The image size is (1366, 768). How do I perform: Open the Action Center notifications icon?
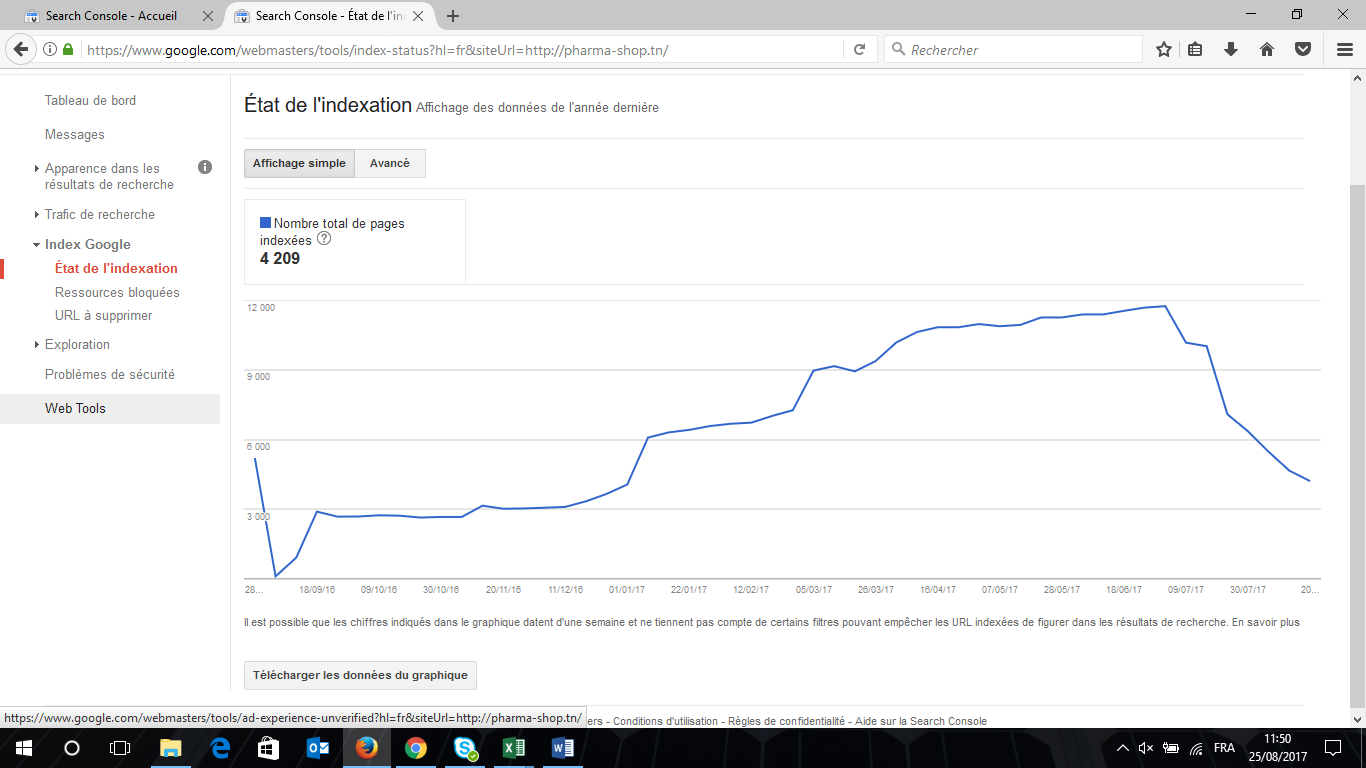click(1332, 748)
